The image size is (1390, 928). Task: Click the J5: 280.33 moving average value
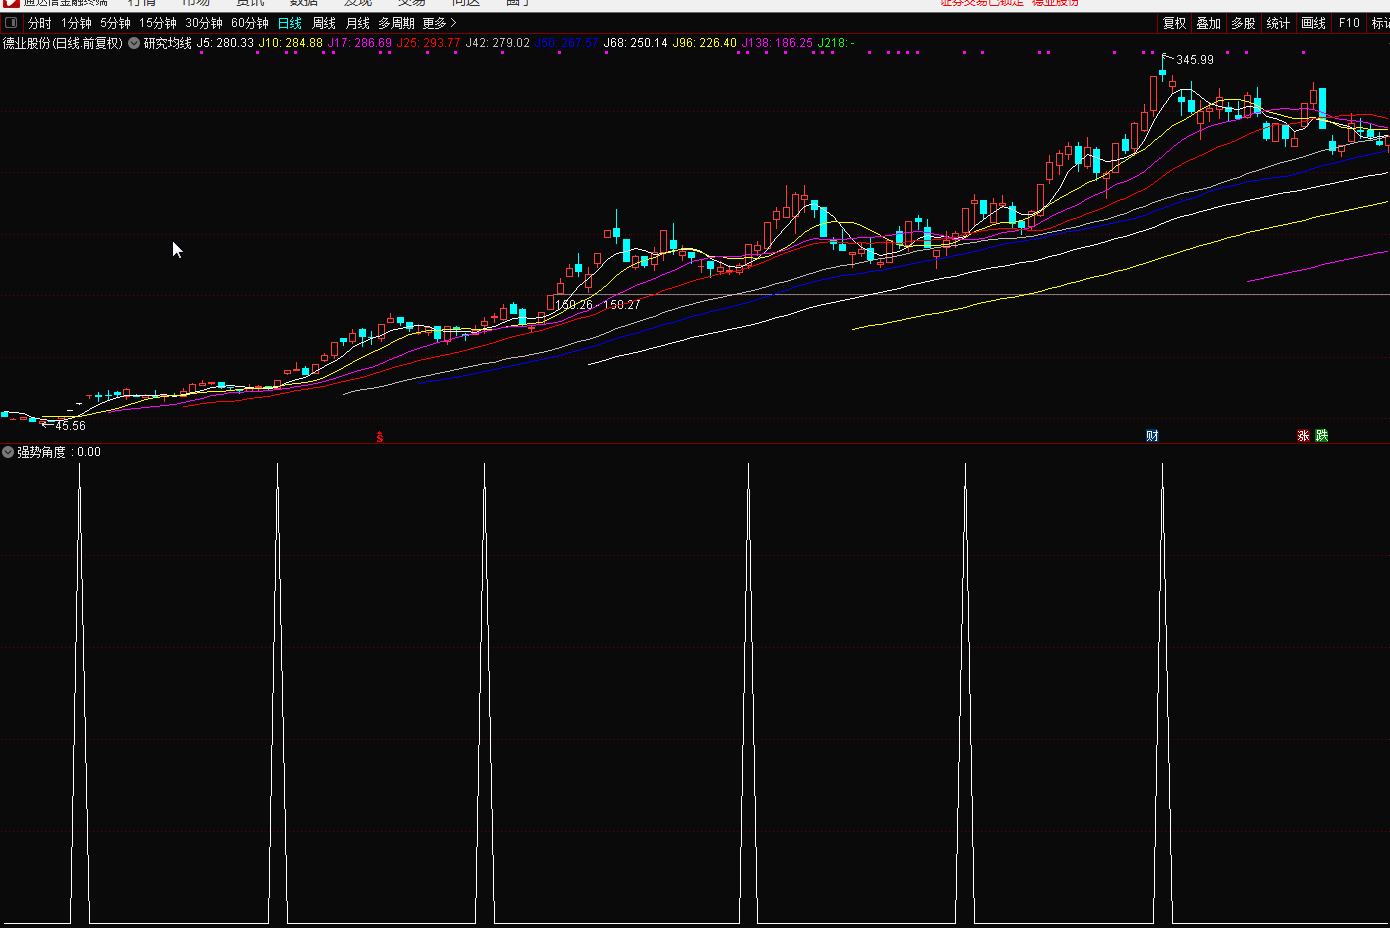tap(225, 43)
